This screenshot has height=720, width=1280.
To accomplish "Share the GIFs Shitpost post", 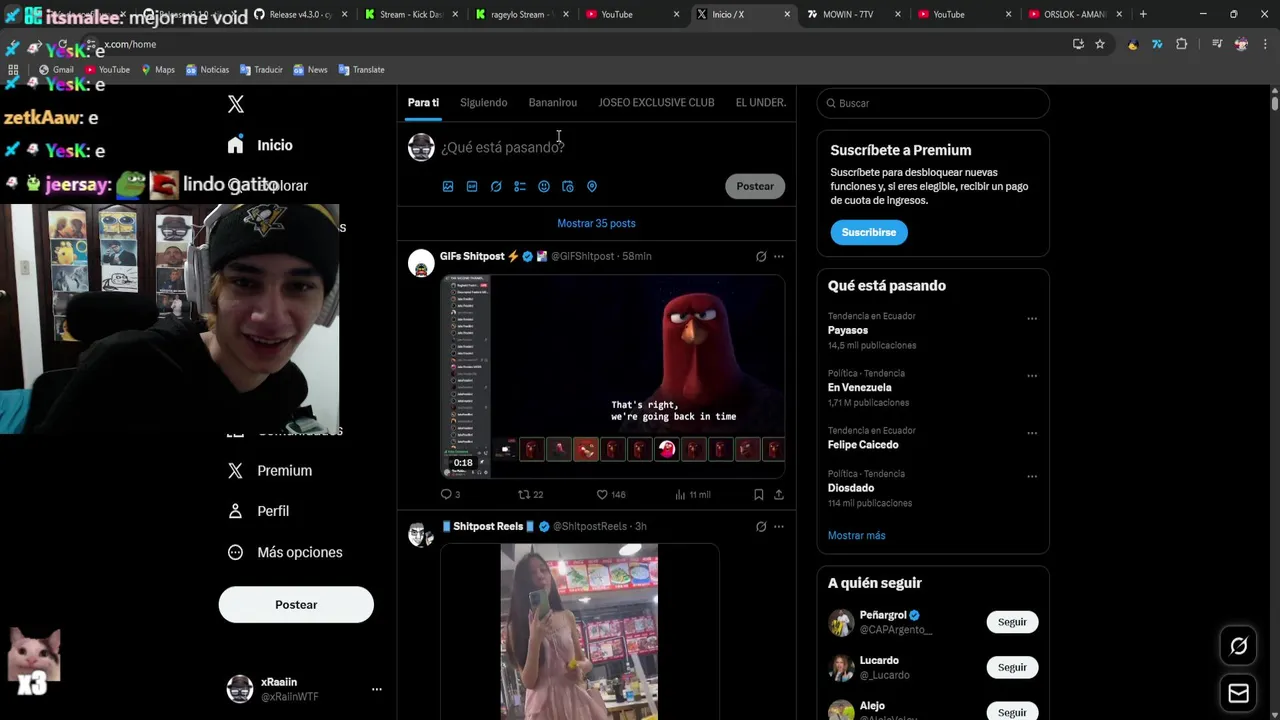I will click(x=779, y=494).
